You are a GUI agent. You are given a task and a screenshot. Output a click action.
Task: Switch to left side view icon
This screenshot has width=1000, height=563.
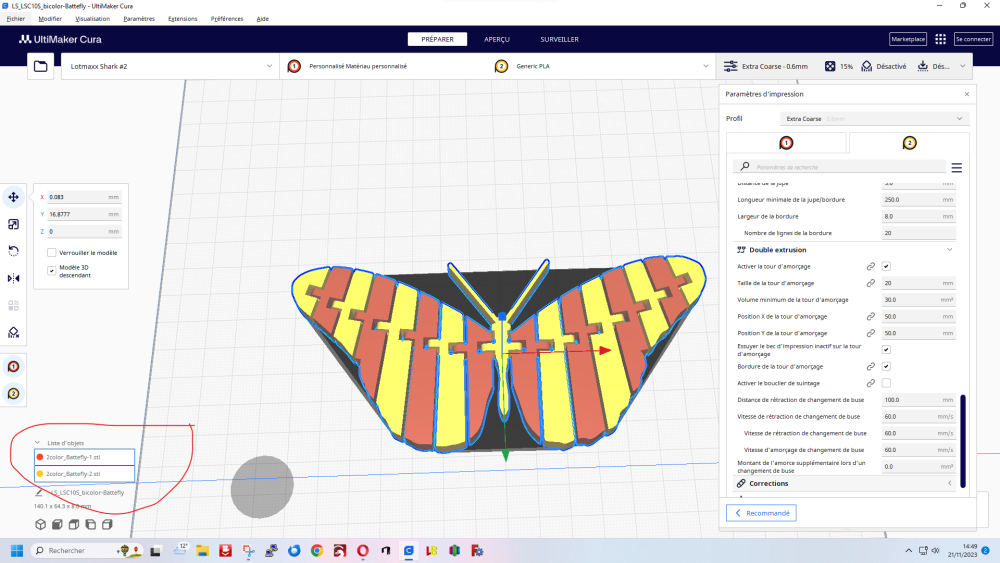[90, 524]
